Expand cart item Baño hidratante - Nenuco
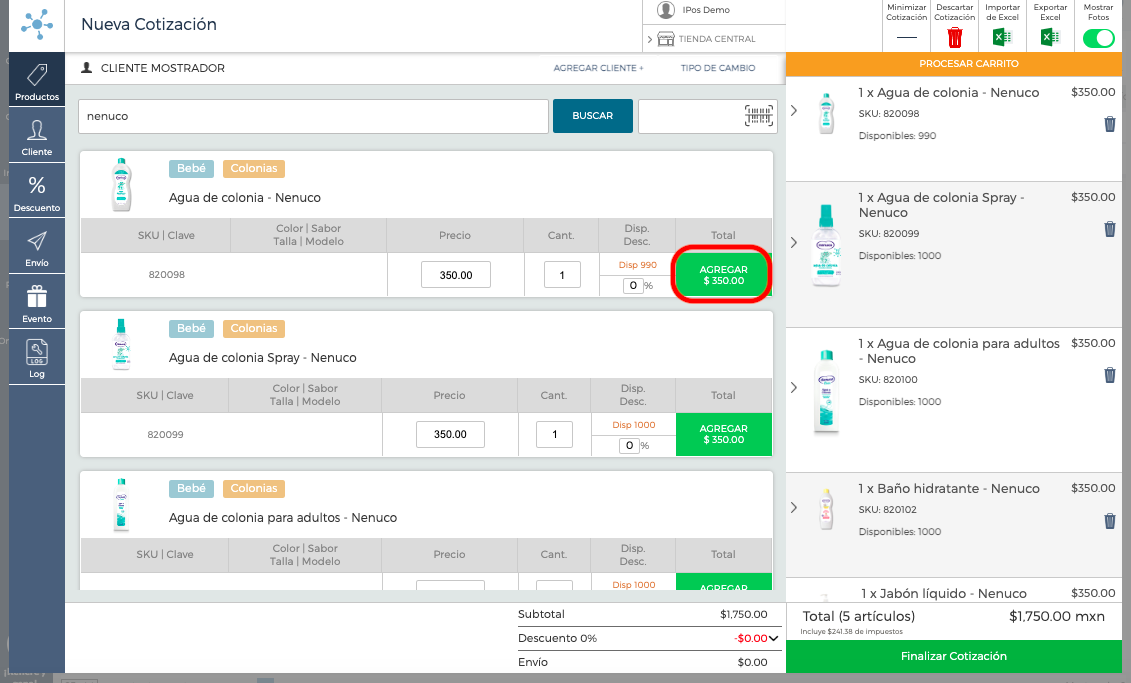 (793, 508)
